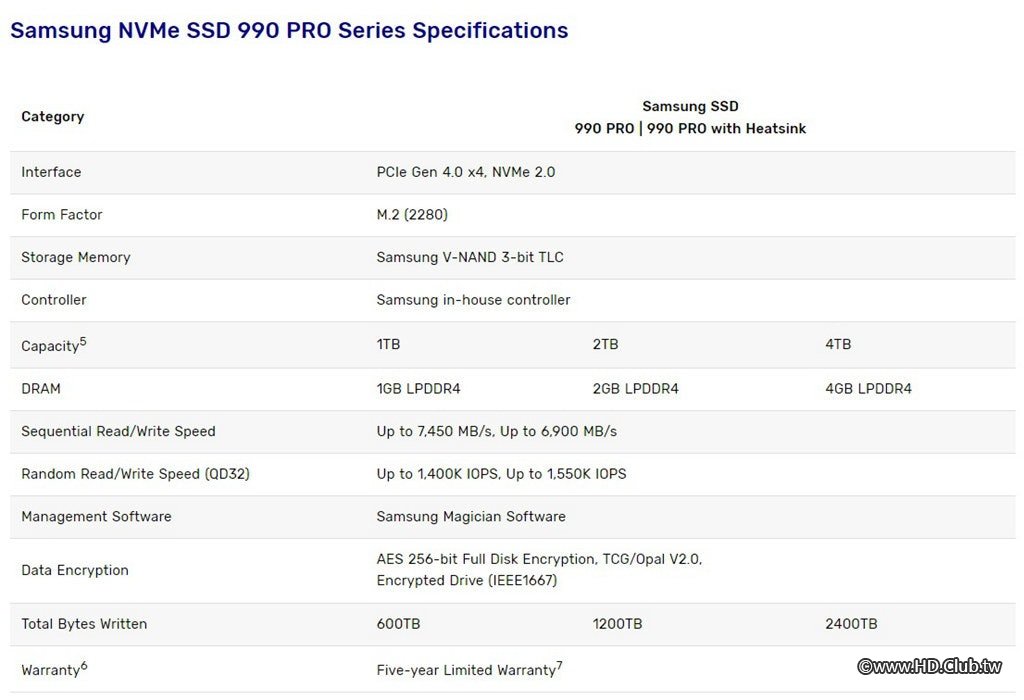Click the Samsung NVMe SSD 990 PRO title
Screen dimensions: 1024x700
pos(289,31)
